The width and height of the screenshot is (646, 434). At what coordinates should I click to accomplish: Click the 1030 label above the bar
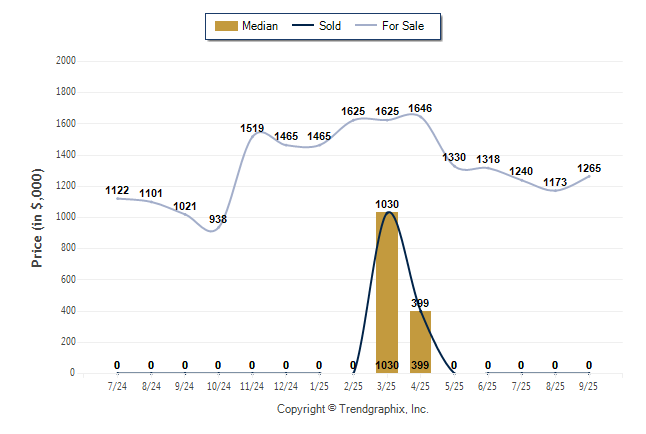[x=387, y=204]
